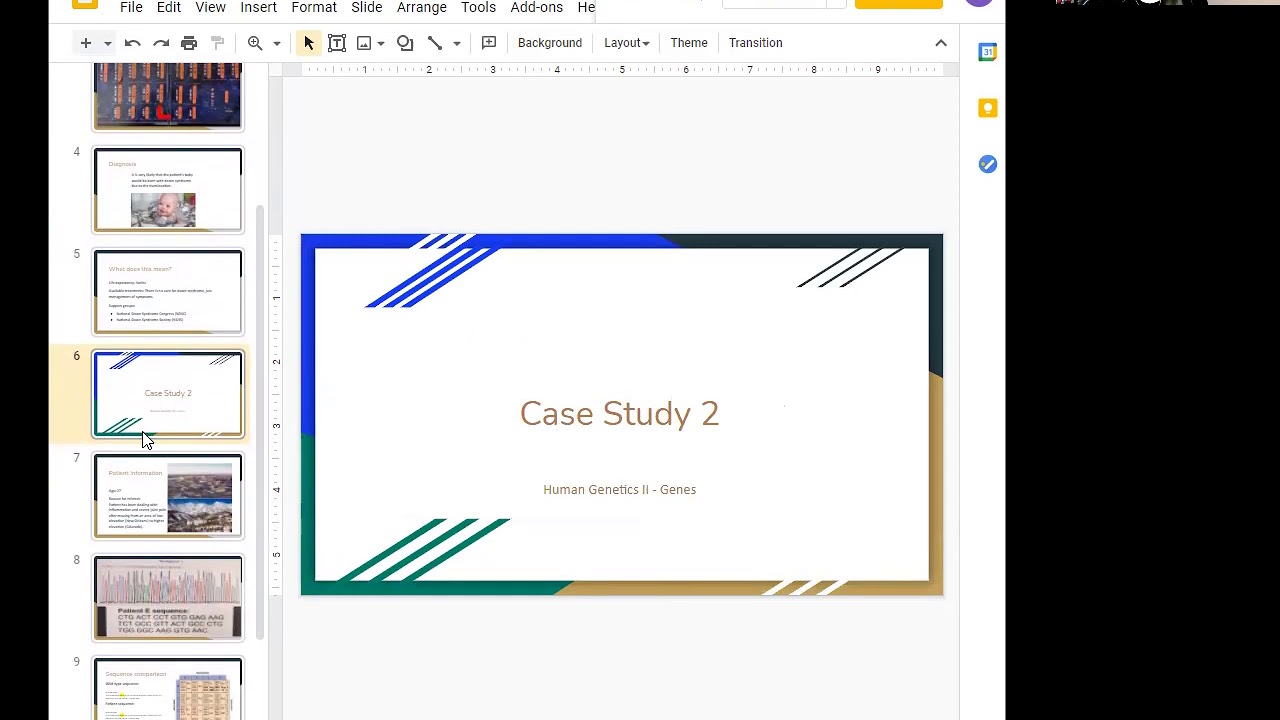
Task: Select the slide 3 thumbnail with the blue grid image
Action: [x=168, y=97]
